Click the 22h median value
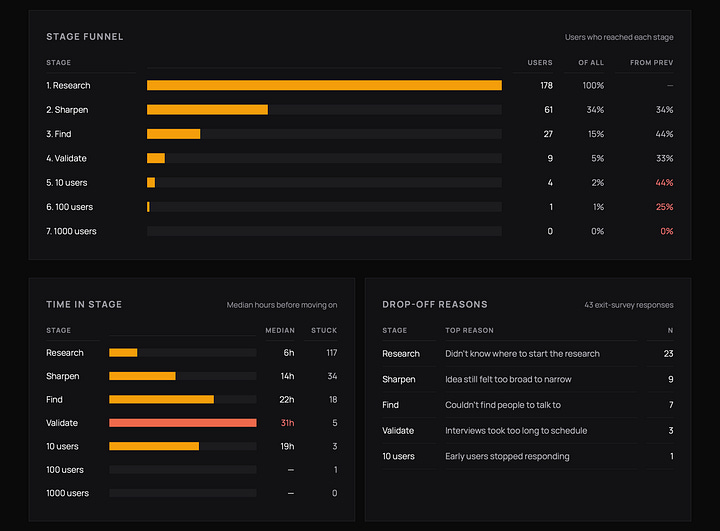The width and height of the screenshot is (720, 531). click(287, 400)
